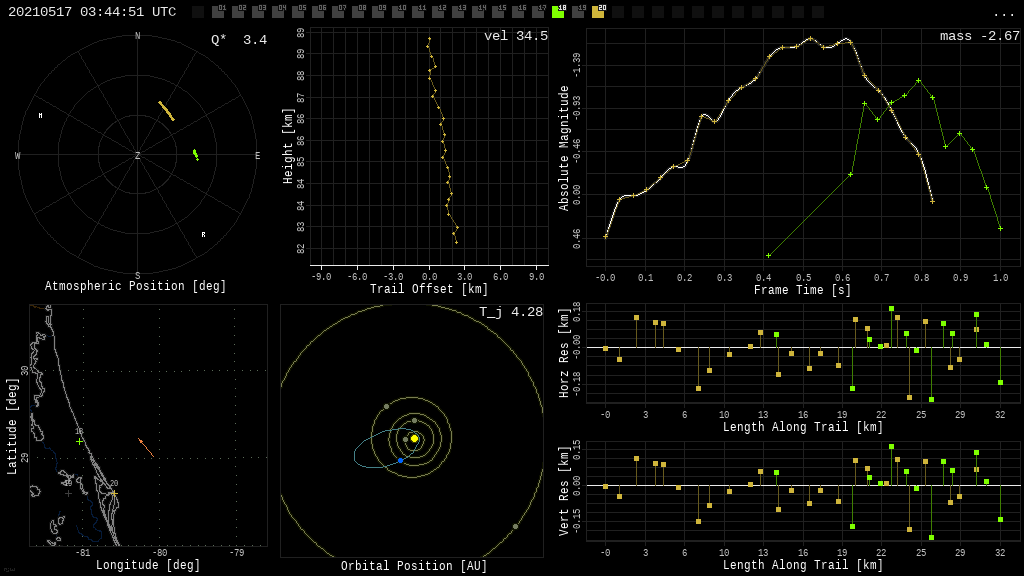Click the UTC timestamp in the header
Screen dimensions: 1024x576
92,12
